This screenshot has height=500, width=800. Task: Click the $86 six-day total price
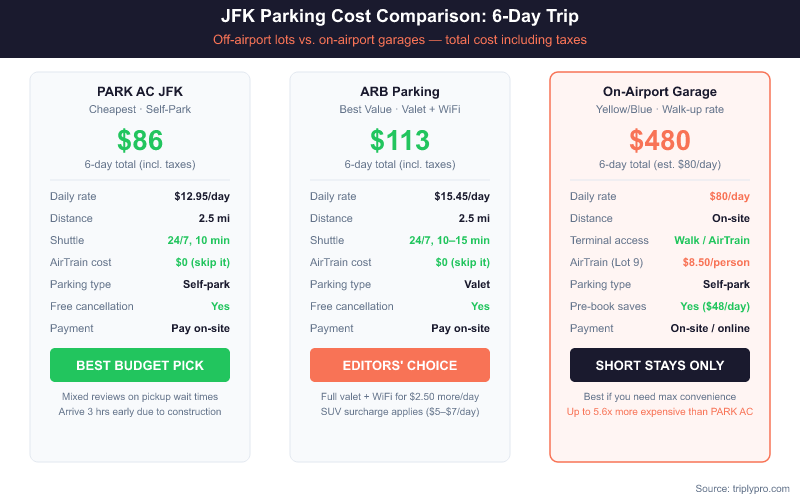140,140
